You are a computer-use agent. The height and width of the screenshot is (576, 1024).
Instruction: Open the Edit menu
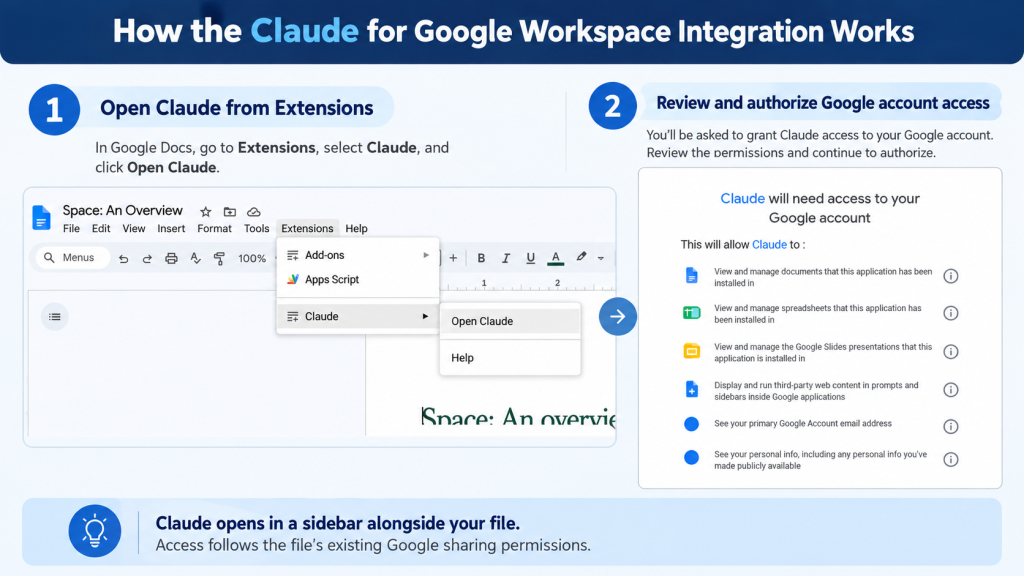coord(101,229)
